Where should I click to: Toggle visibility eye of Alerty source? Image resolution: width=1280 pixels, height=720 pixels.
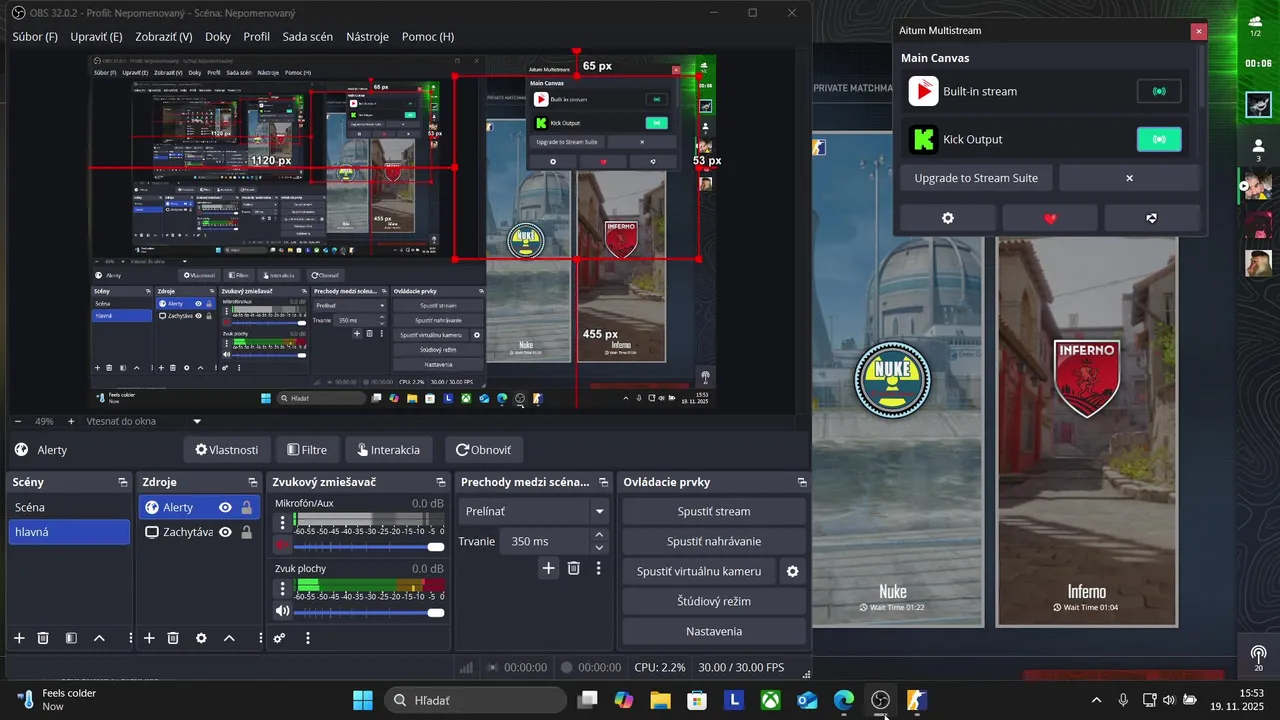(225, 507)
